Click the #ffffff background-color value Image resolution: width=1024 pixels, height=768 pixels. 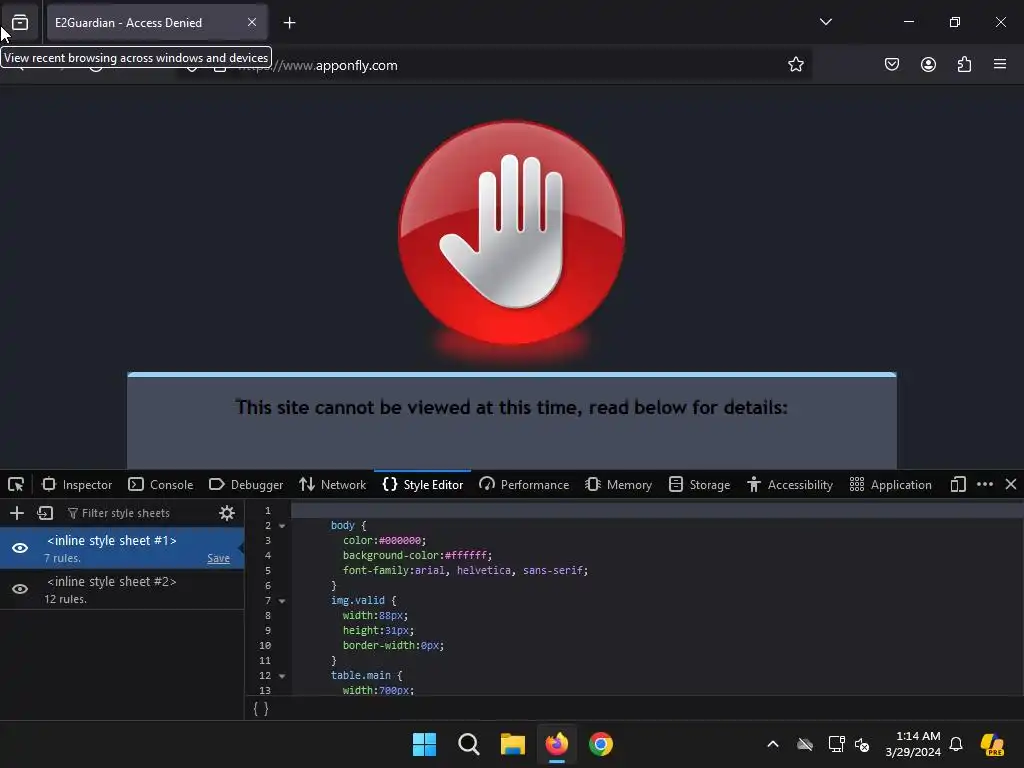click(x=466, y=556)
